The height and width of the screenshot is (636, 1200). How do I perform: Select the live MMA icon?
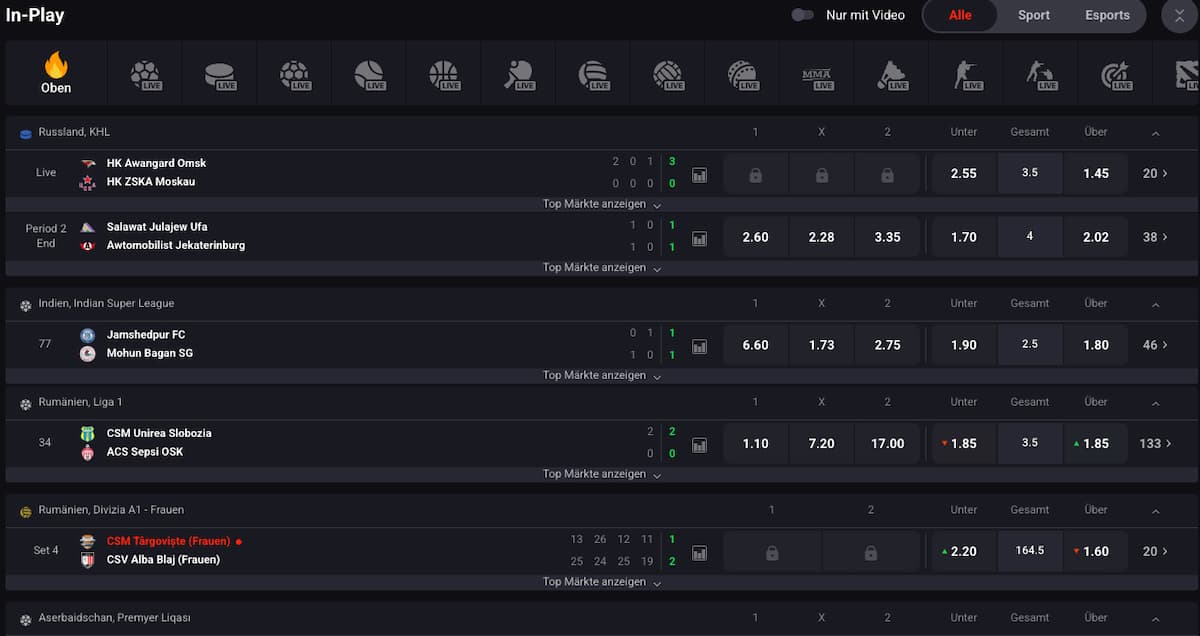coord(817,75)
